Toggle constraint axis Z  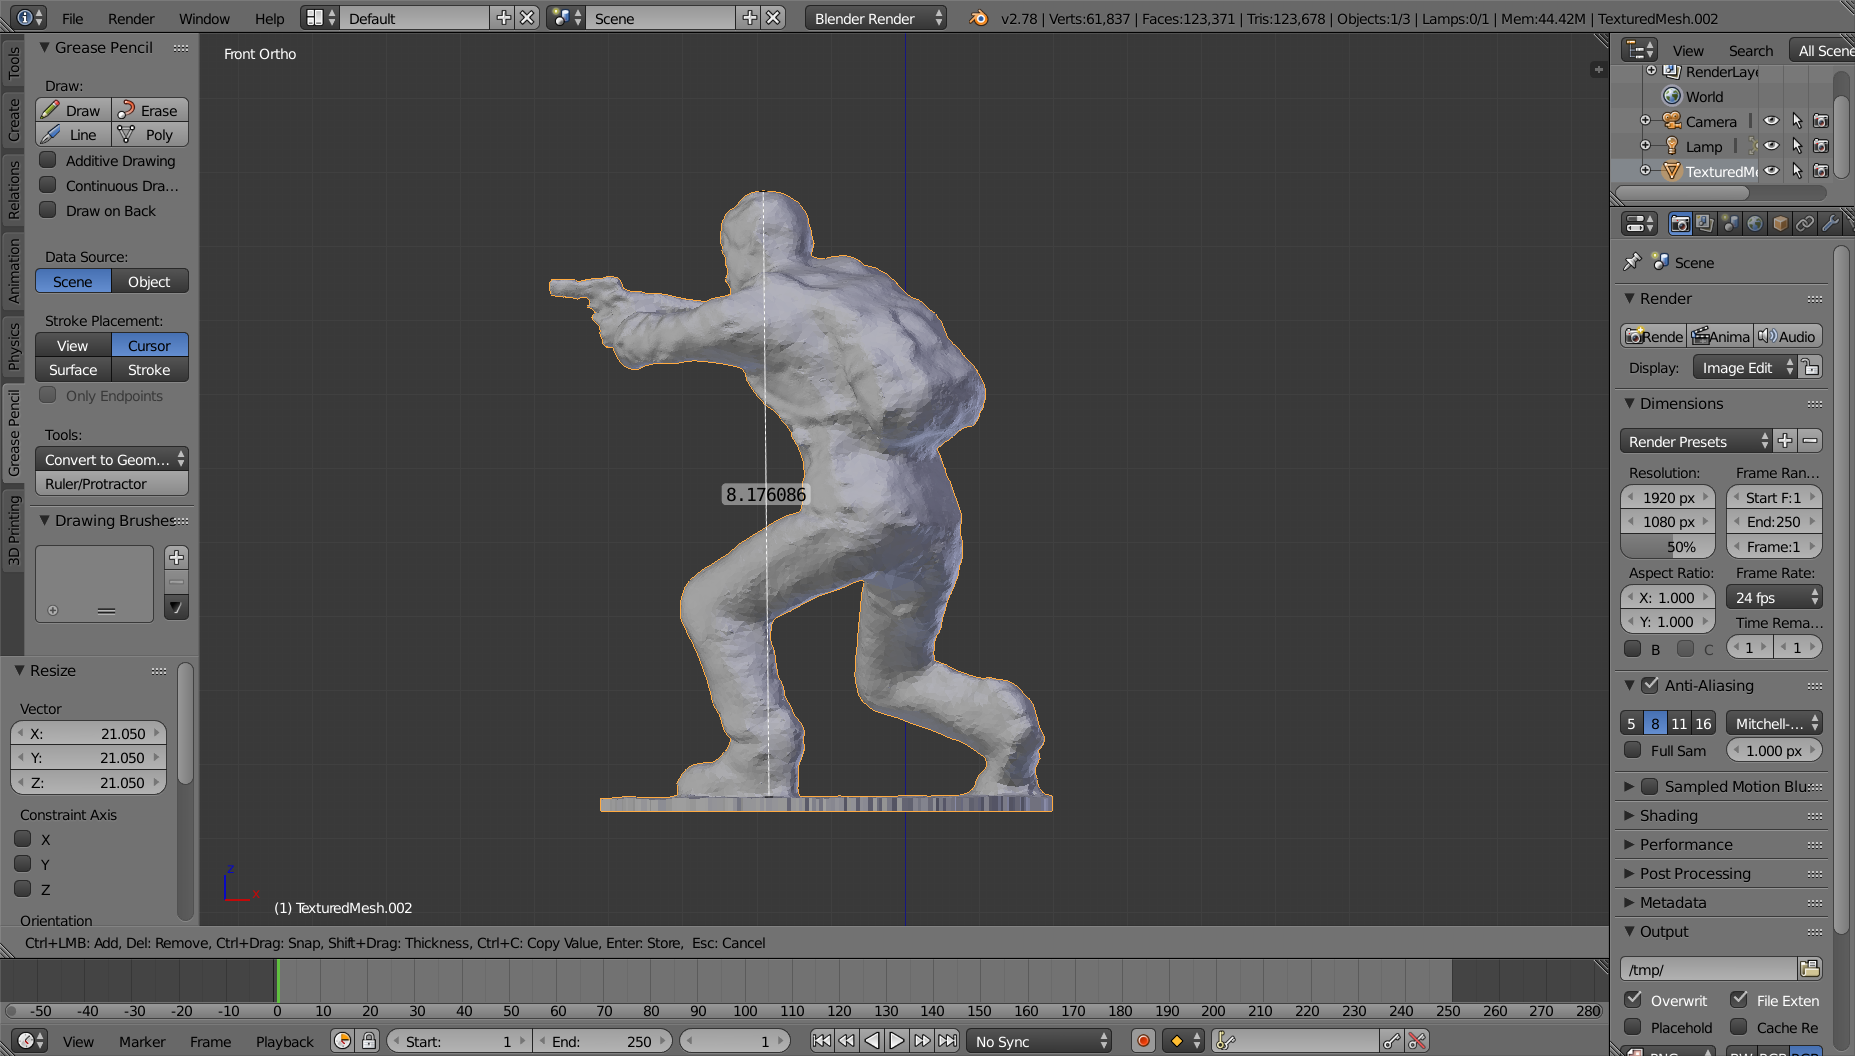(23, 889)
